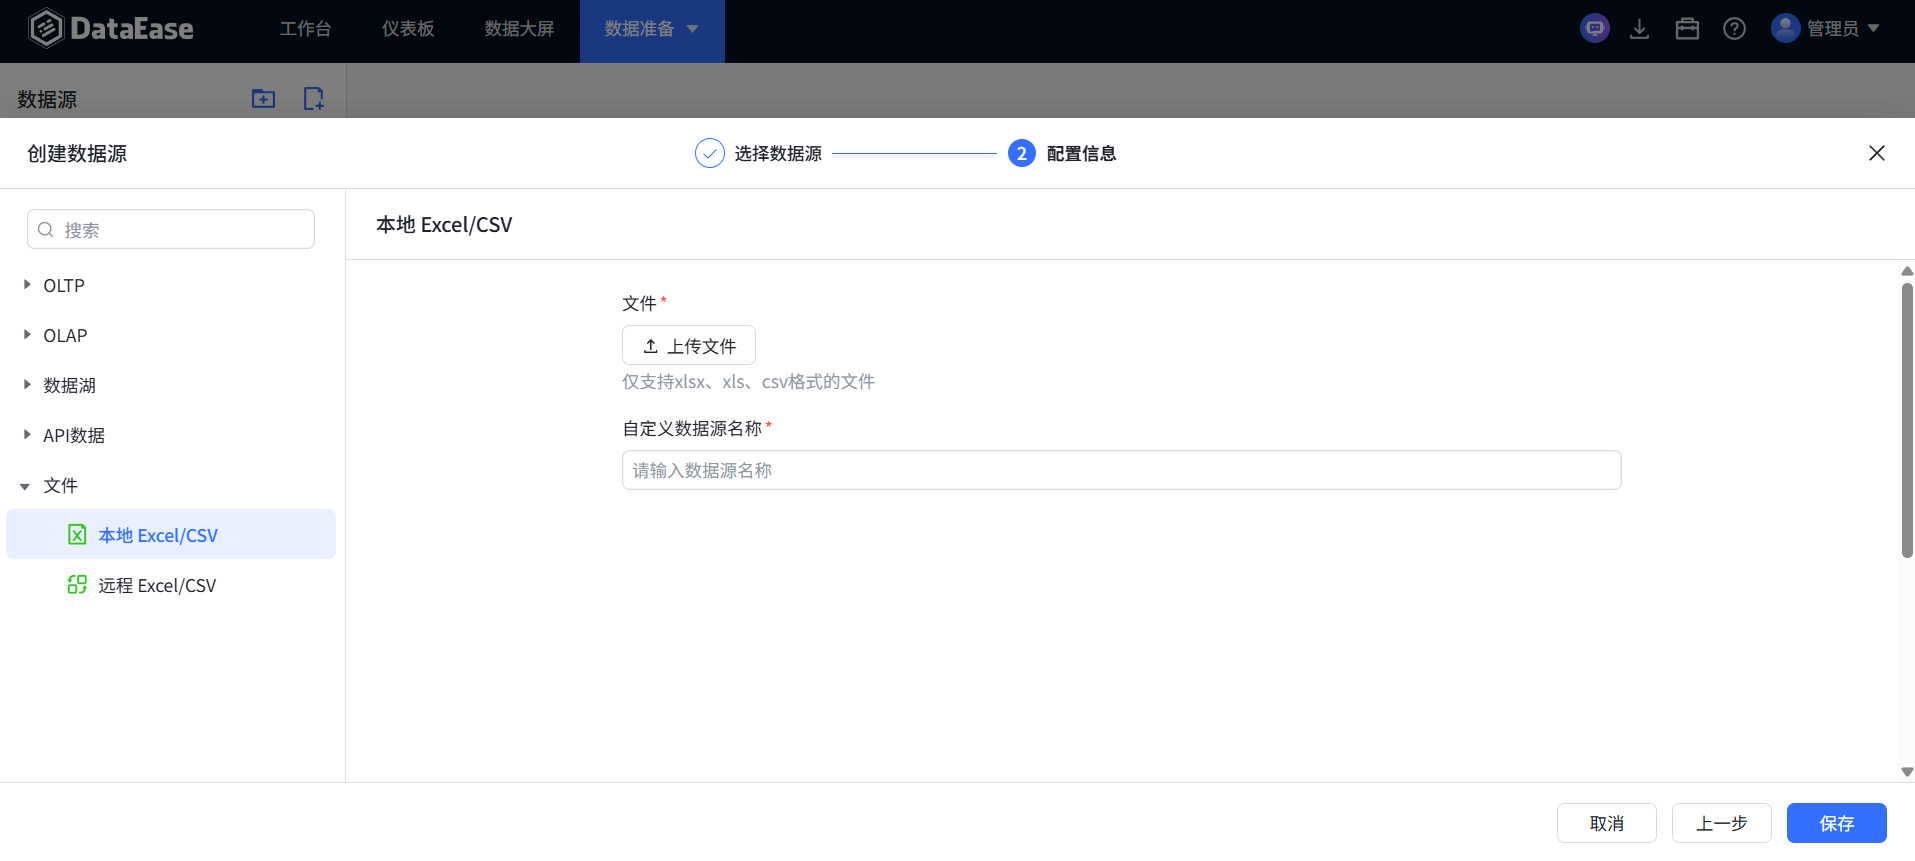Open the download center icon
The image size is (1915, 861).
pos(1639,29)
